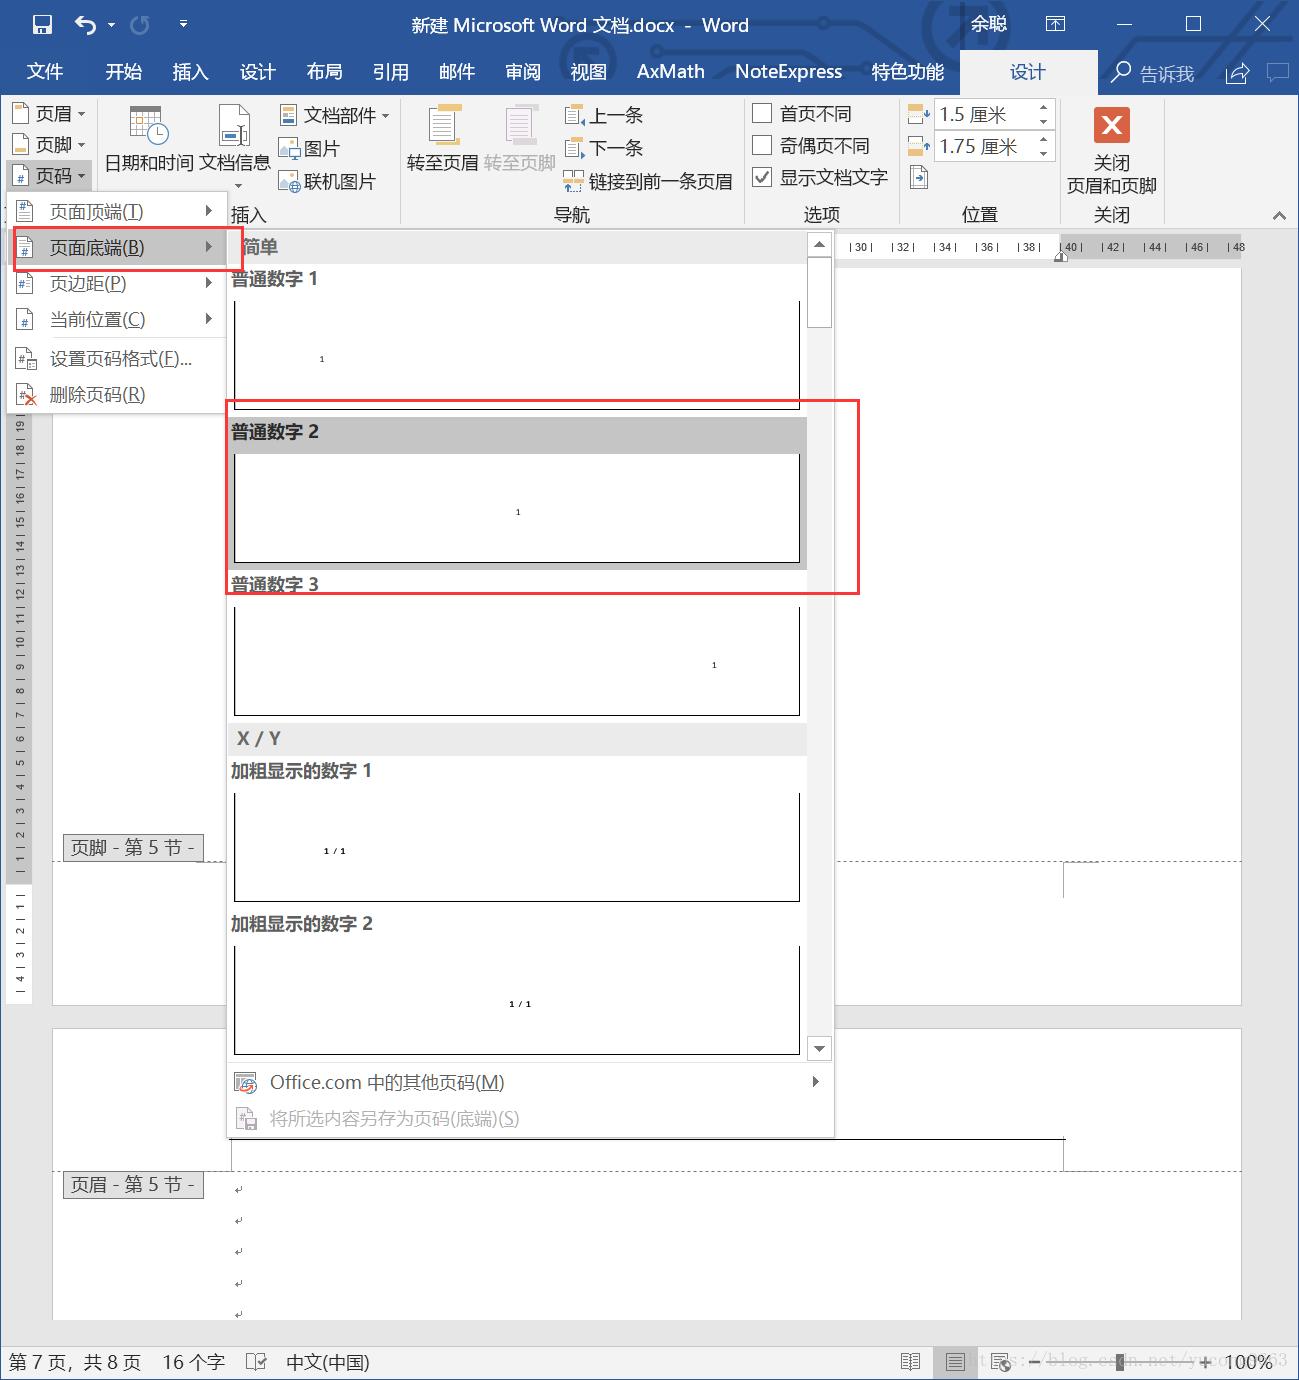Open the comments icon at ribbon right
Image resolution: width=1299 pixels, height=1380 pixels.
pos(1277,73)
